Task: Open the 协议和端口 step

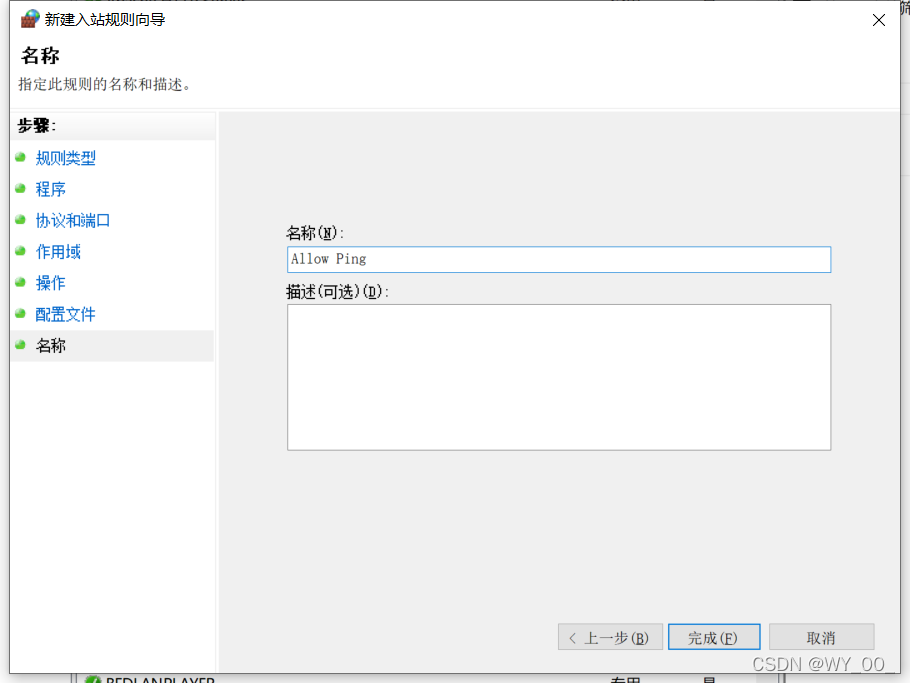Action: click(73, 221)
